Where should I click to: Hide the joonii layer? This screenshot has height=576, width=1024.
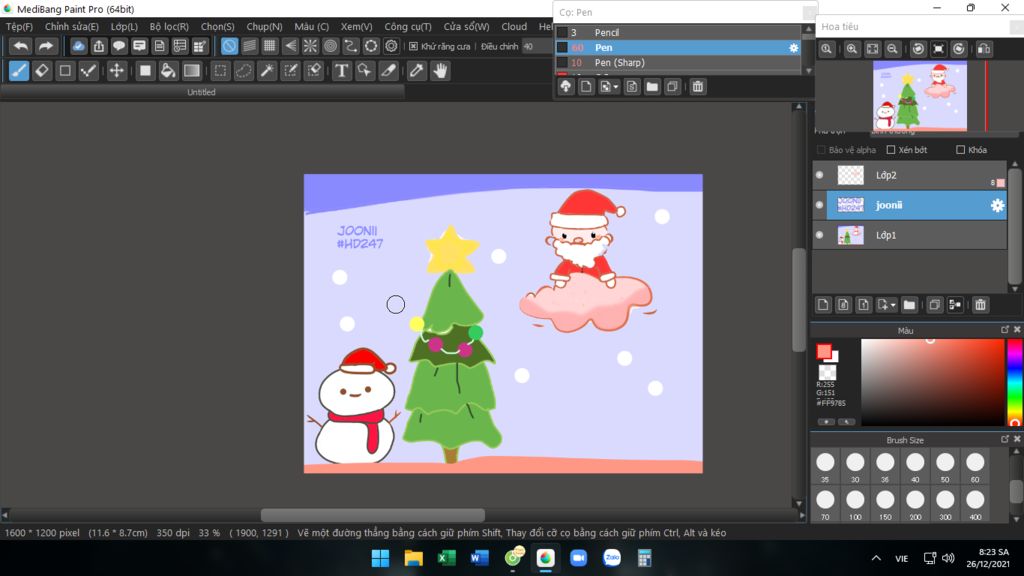[x=820, y=205]
